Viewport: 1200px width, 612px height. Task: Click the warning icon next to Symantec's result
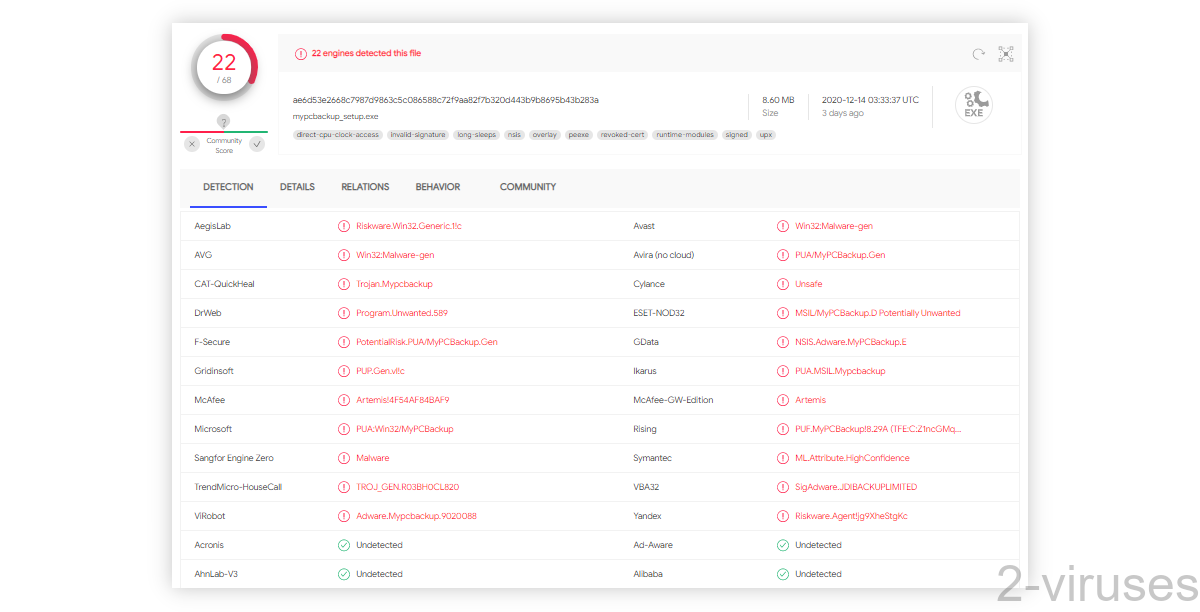(x=783, y=458)
